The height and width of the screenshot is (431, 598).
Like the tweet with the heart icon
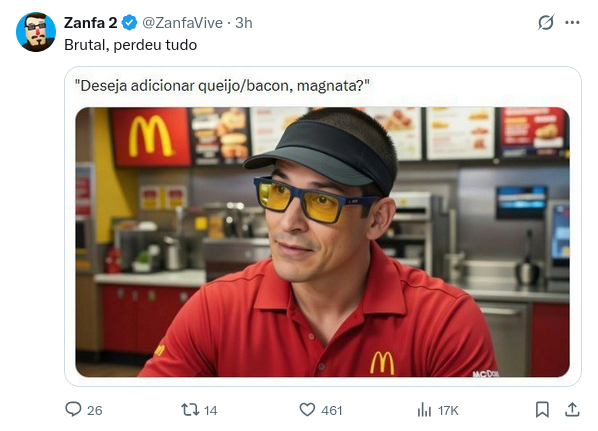[307, 410]
